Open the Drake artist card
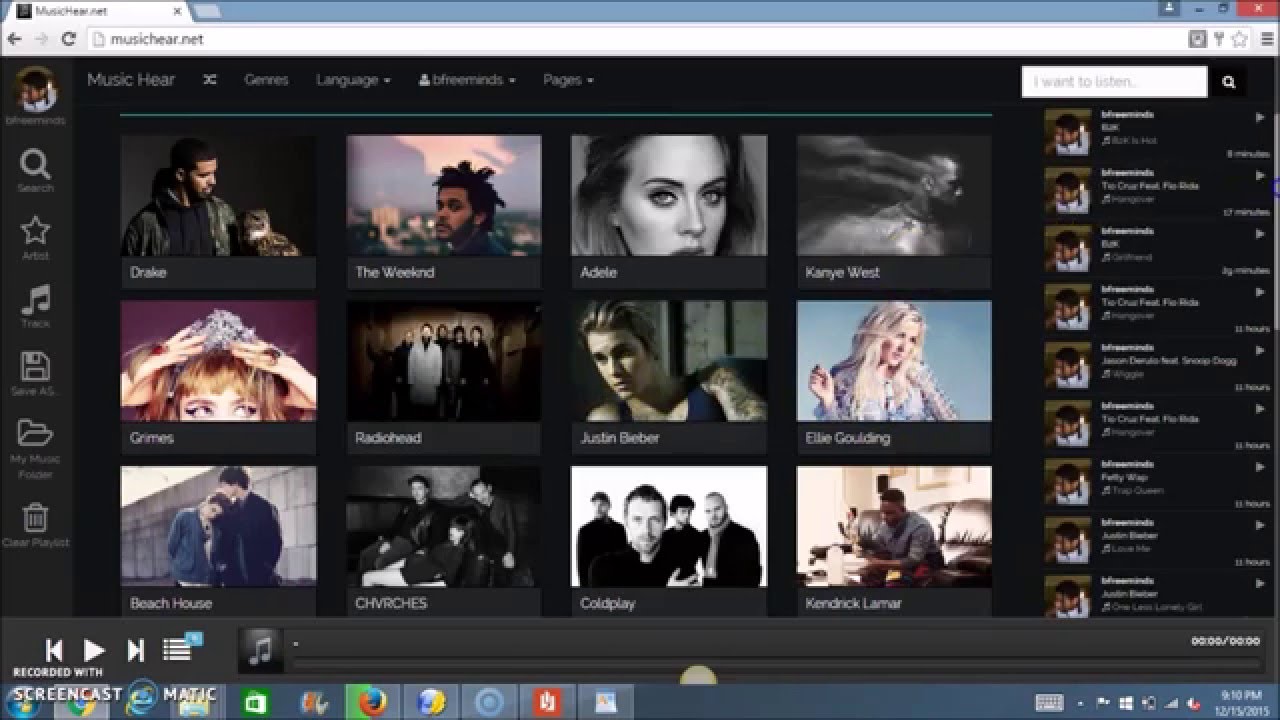 [x=218, y=212]
